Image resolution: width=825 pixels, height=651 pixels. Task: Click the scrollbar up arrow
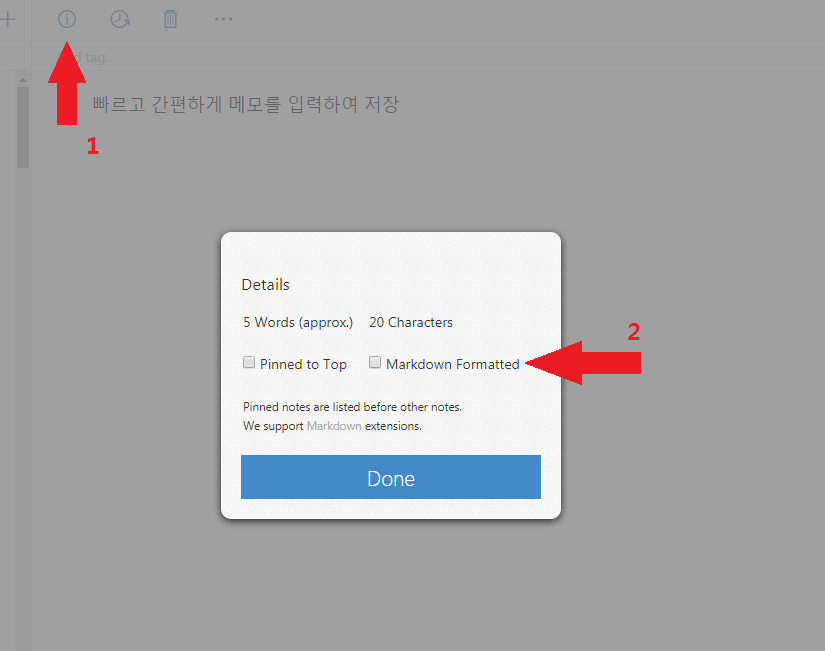[x=23, y=80]
